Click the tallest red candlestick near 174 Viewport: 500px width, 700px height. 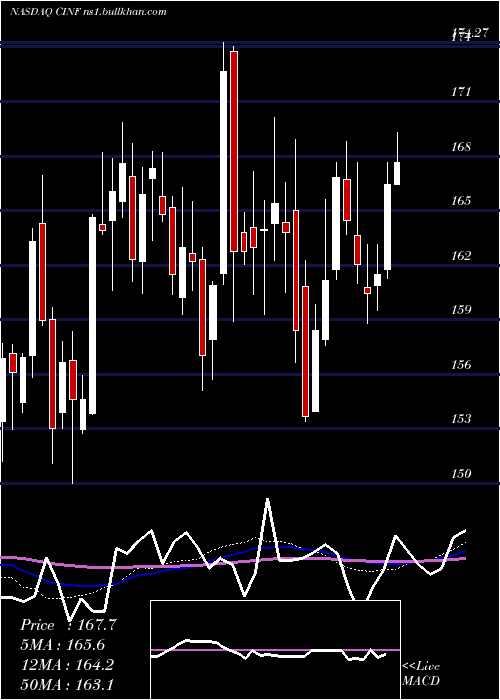pyautogui.click(x=234, y=151)
